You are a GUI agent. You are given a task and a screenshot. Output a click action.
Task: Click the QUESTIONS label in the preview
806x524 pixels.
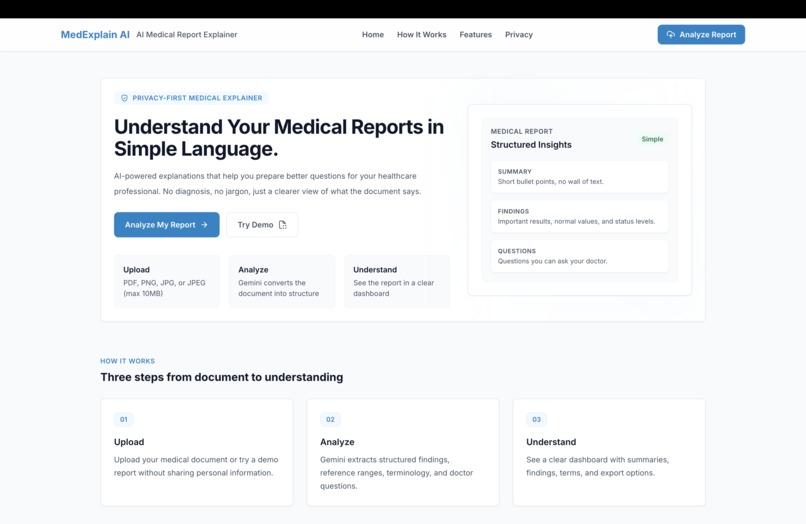(x=517, y=251)
